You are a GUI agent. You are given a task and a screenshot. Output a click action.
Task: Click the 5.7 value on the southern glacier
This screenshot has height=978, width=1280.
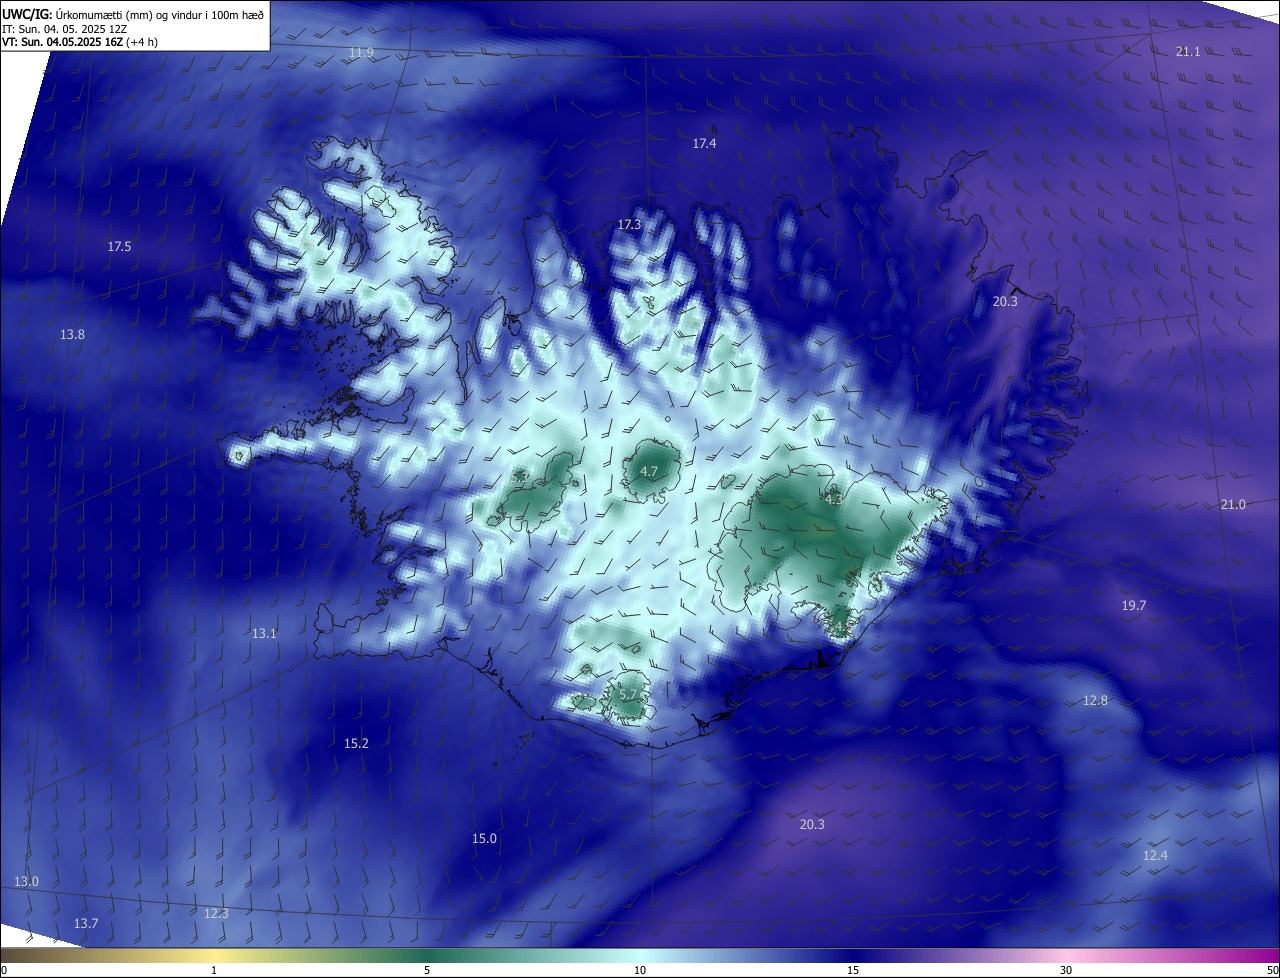pos(628,695)
